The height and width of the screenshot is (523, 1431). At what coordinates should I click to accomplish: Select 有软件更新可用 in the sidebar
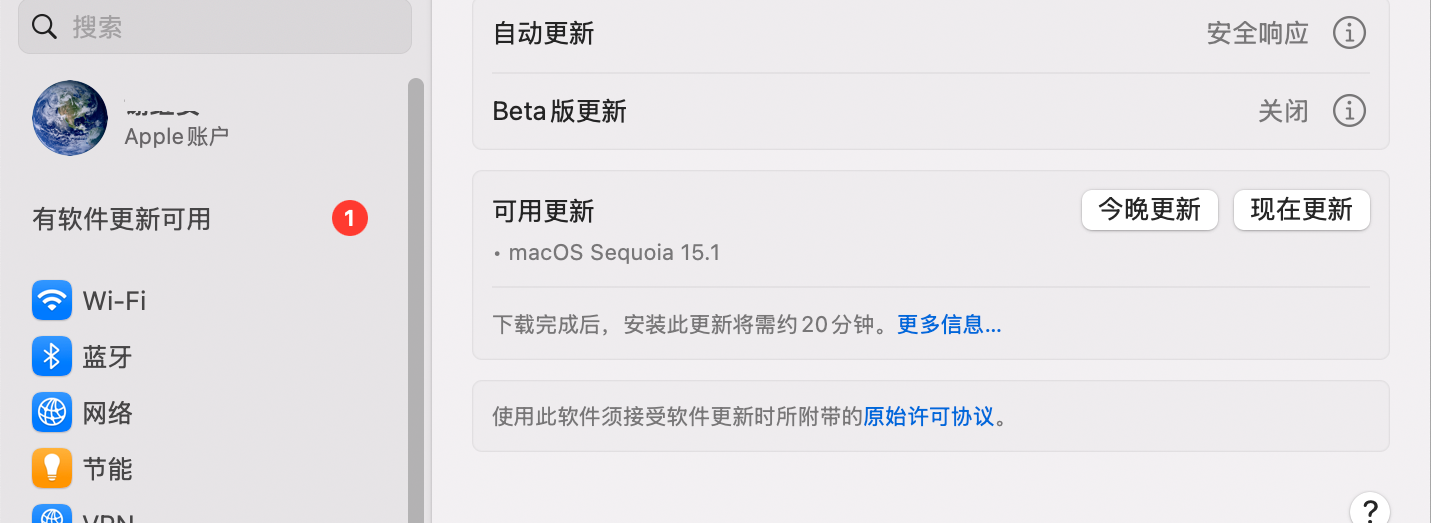point(122,219)
